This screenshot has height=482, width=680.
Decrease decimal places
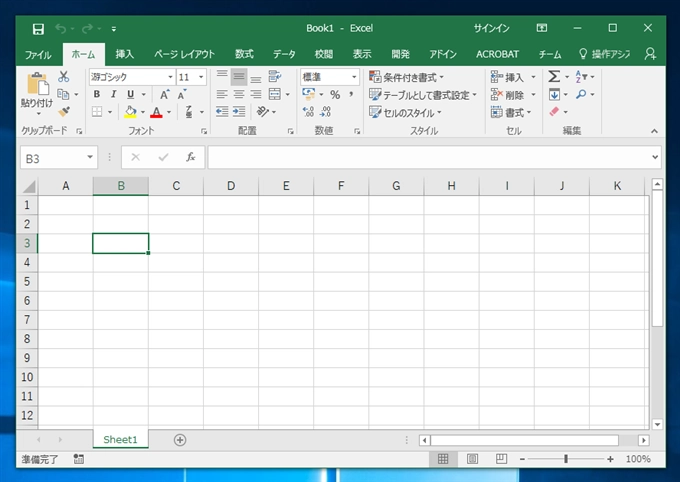[x=326, y=112]
